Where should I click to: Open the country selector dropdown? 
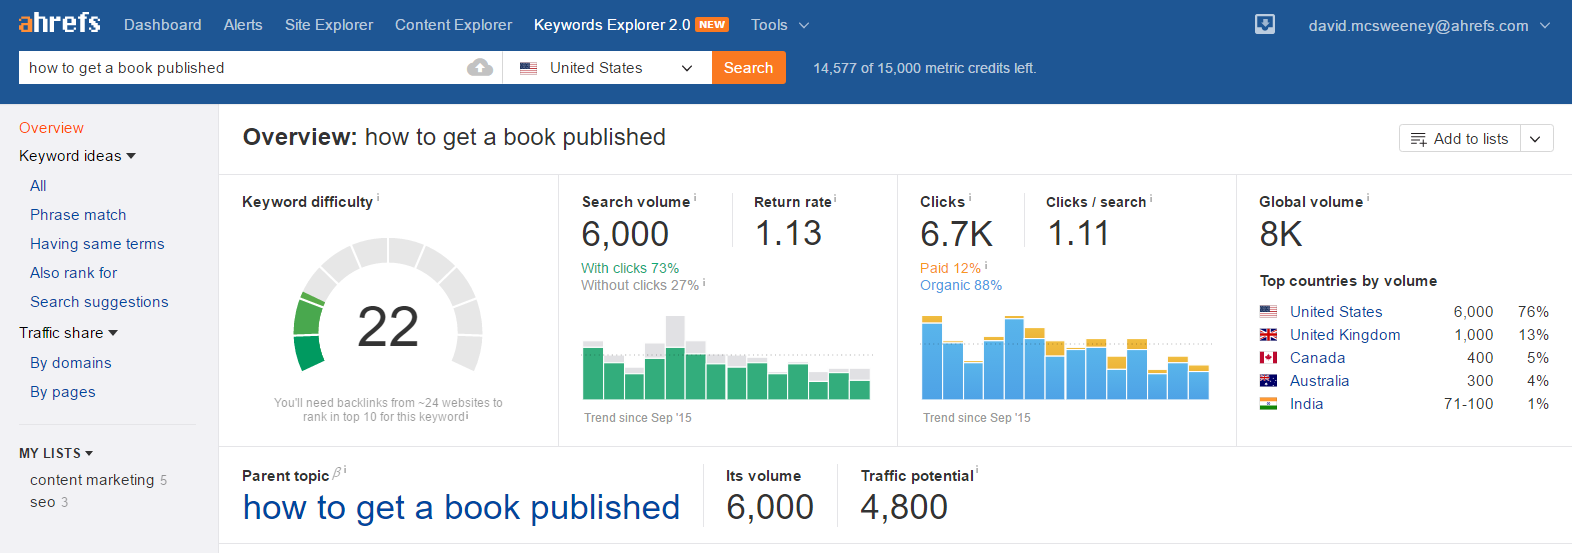pyautogui.click(x=606, y=68)
